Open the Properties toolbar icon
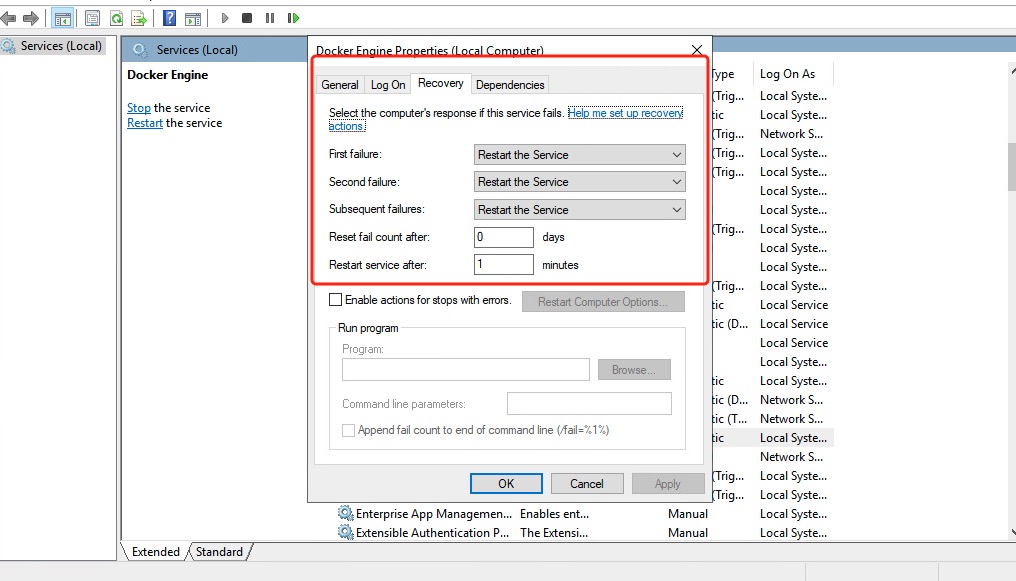The image size is (1016, 581). click(93, 18)
